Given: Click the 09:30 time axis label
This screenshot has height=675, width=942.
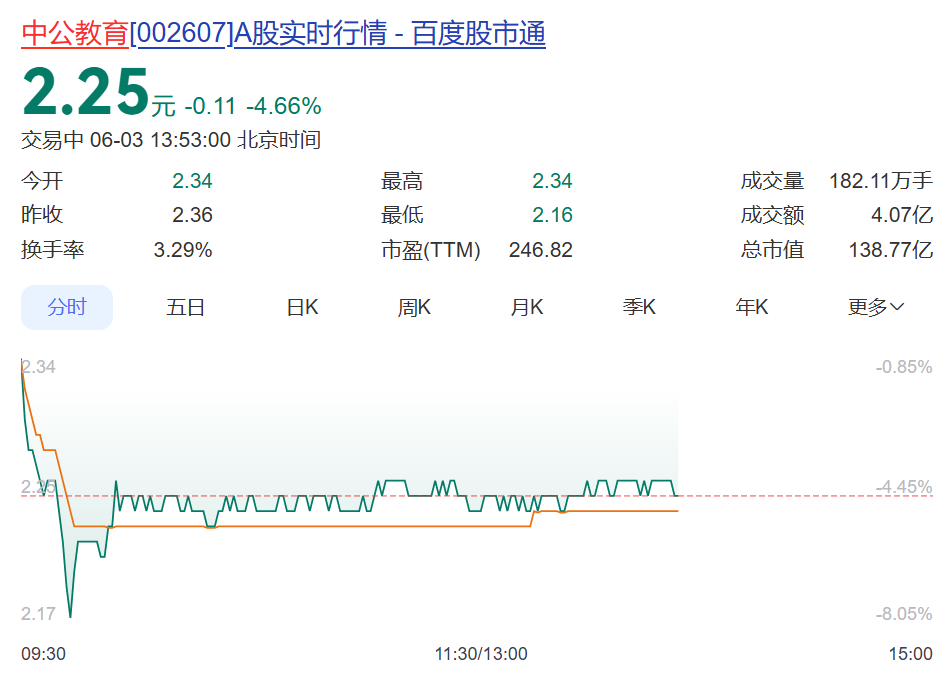Looking at the screenshot, I should coord(43,653).
